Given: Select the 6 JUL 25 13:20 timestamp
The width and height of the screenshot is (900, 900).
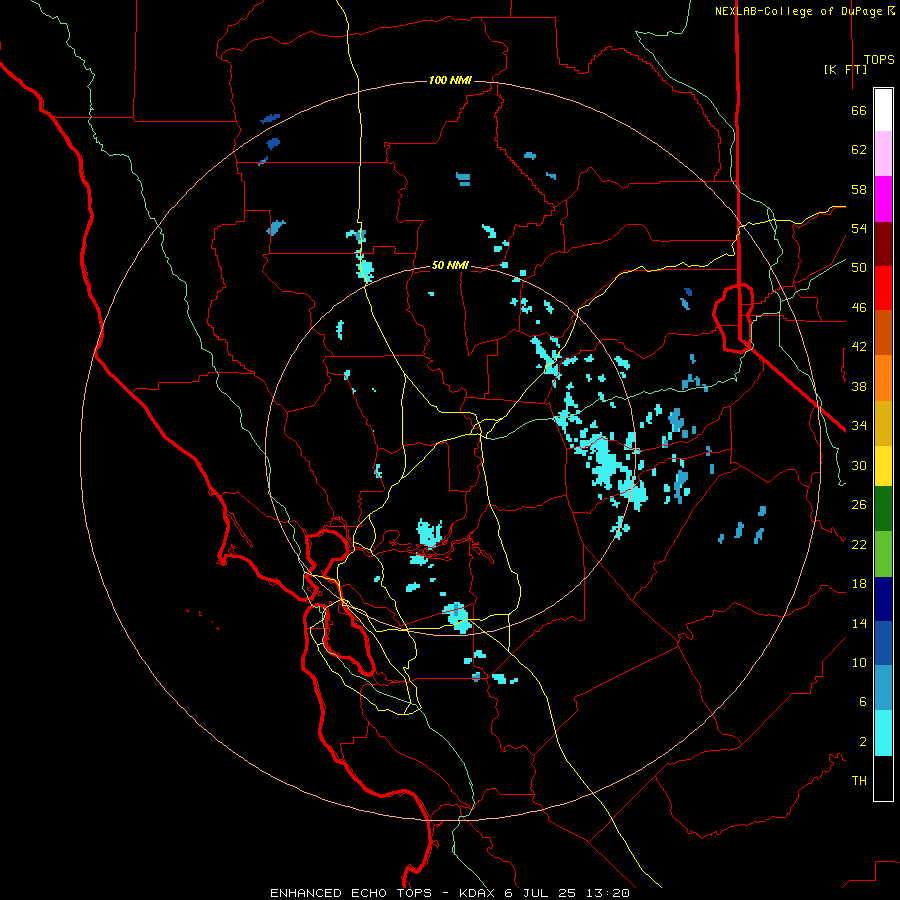Looking at the screenshot, I should point(567,893).
